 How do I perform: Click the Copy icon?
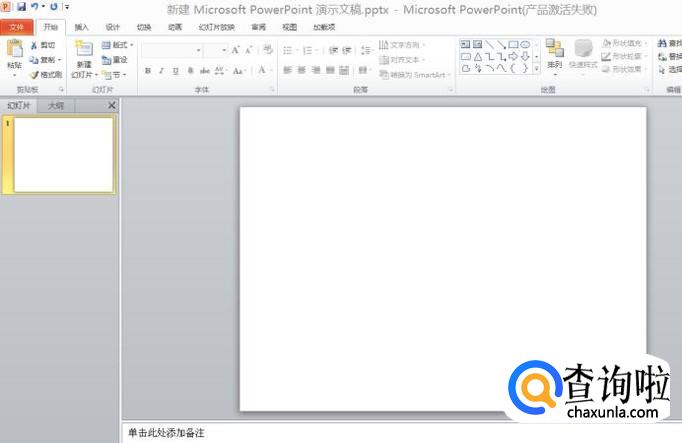click(34, 60)
